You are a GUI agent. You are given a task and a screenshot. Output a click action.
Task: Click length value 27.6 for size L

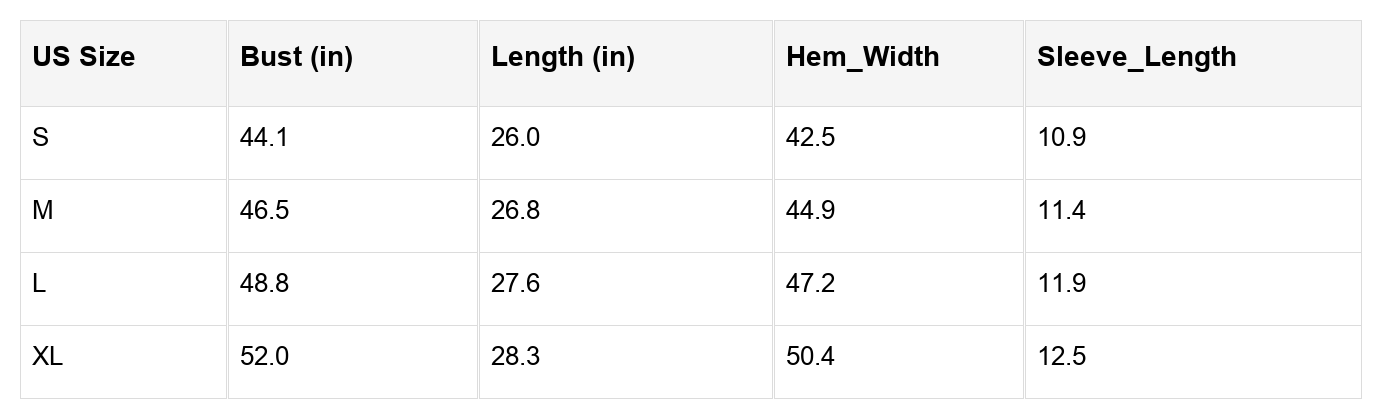pos(515,283)
